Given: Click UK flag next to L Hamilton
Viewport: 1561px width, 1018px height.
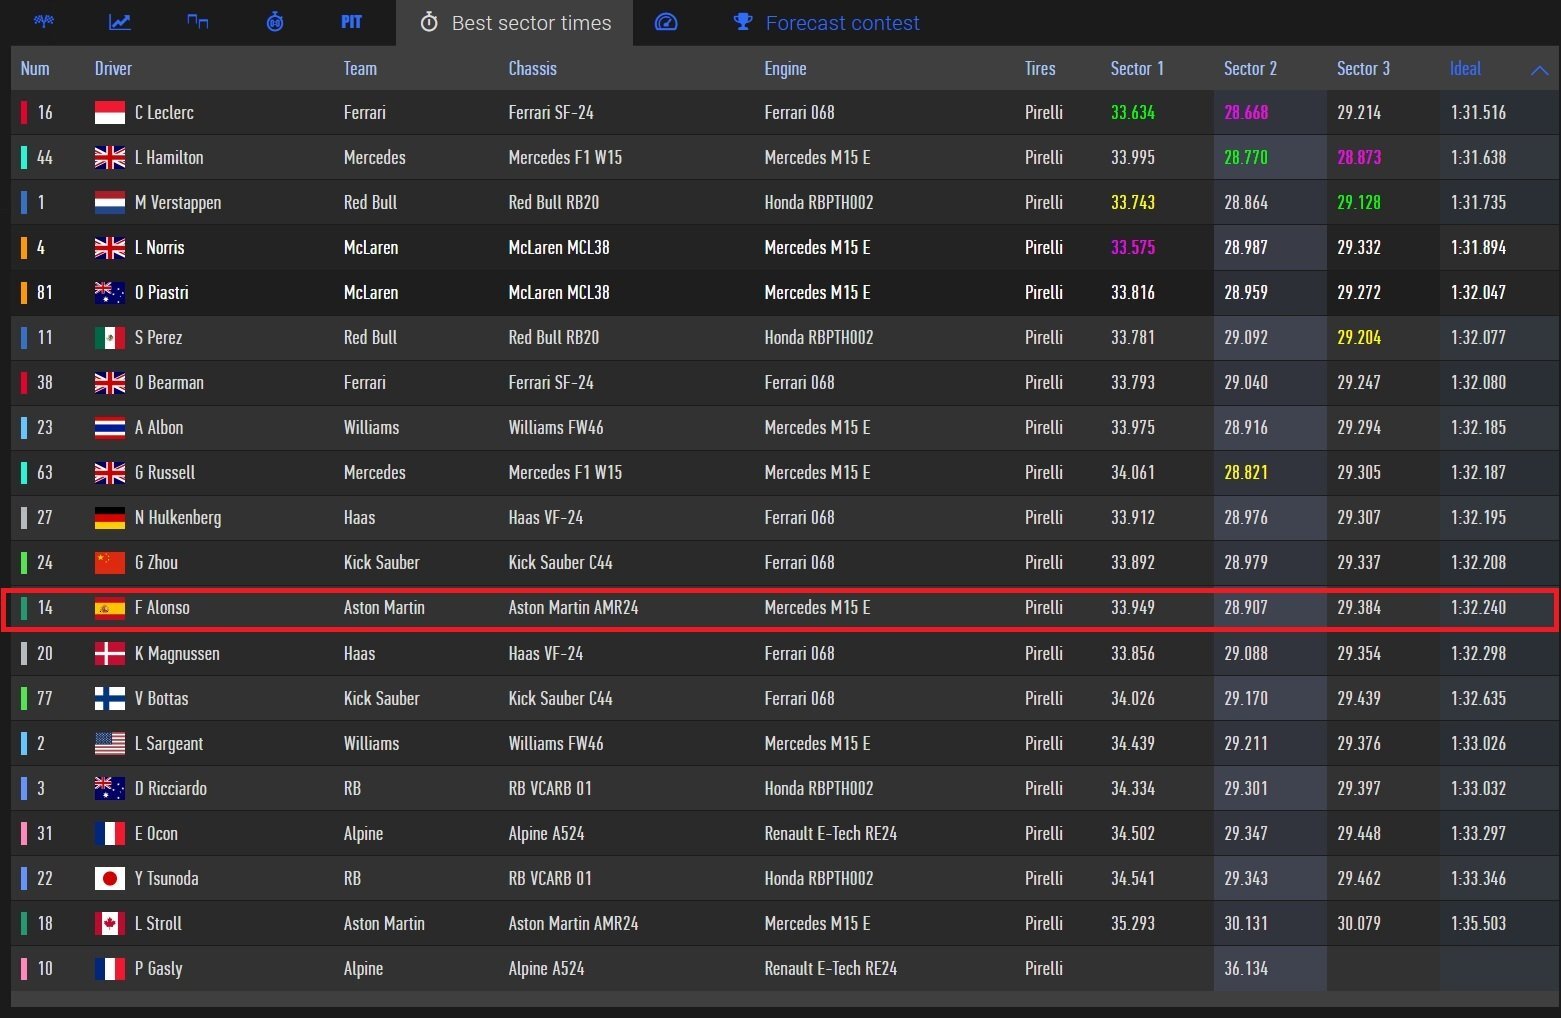Looking at the screenshot, I should pyautogui.click(x=110, y=157).
